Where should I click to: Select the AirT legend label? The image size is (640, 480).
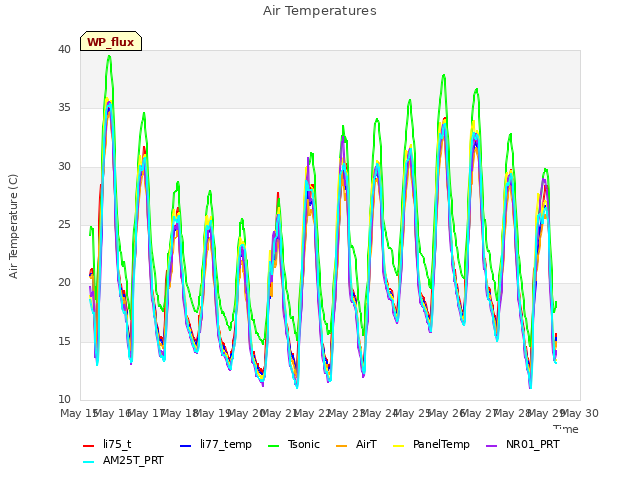click(x=366, y=444)
